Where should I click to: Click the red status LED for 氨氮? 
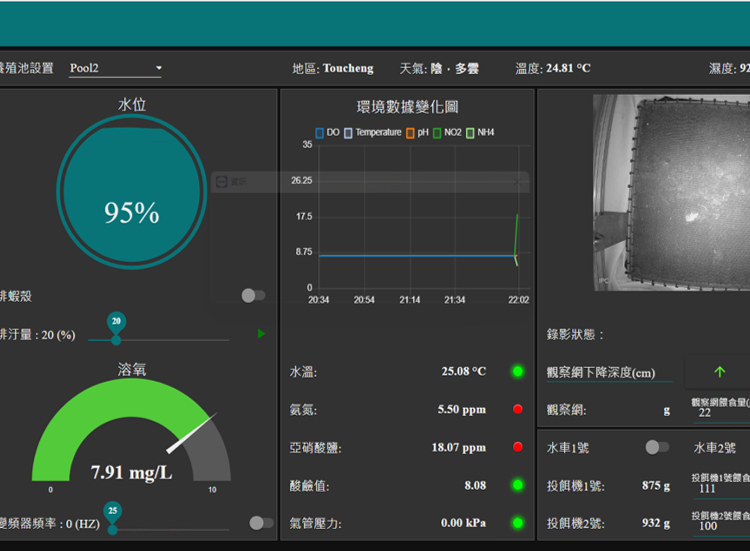518,409
